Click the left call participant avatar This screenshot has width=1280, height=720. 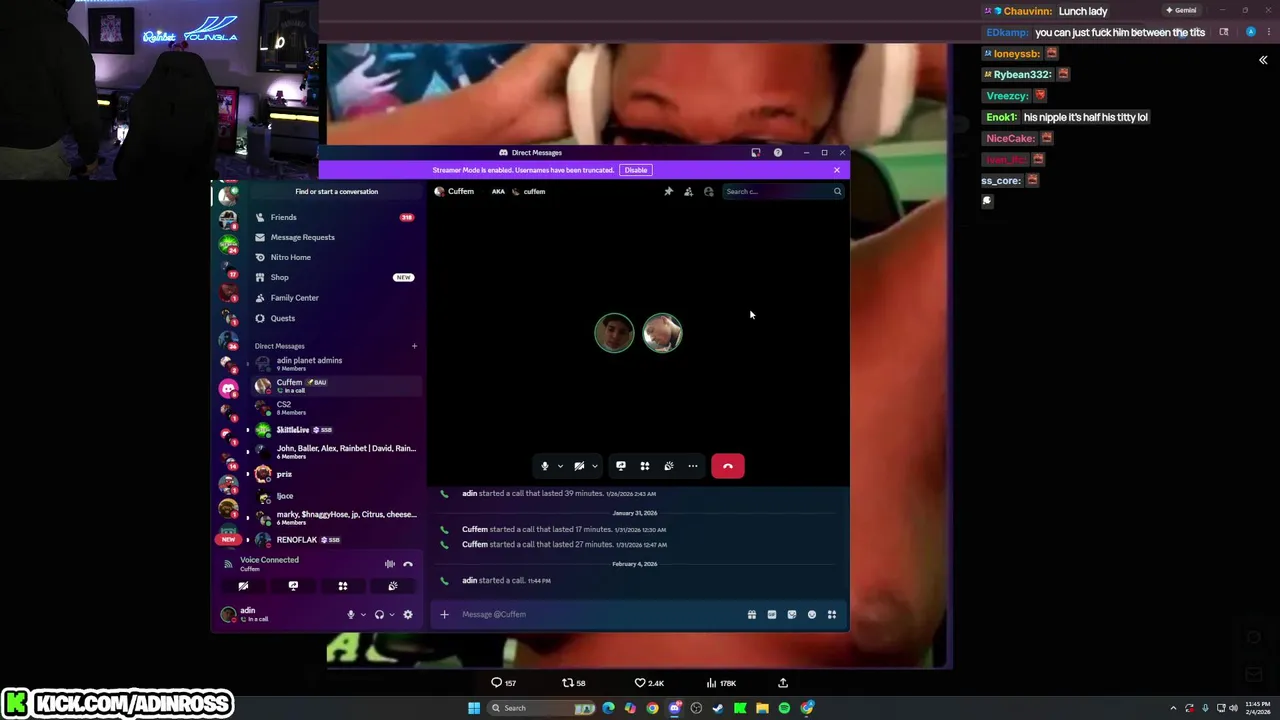click(614, 333)
